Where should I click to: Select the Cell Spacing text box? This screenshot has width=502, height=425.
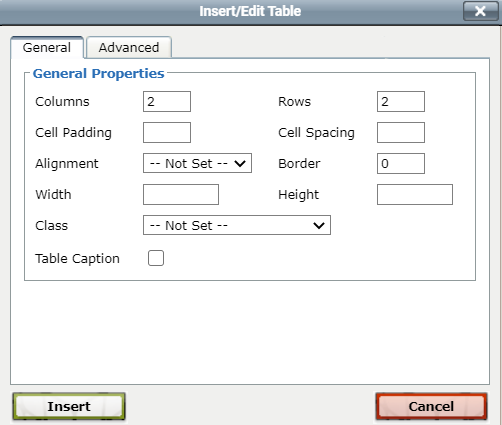click(401, 132)
